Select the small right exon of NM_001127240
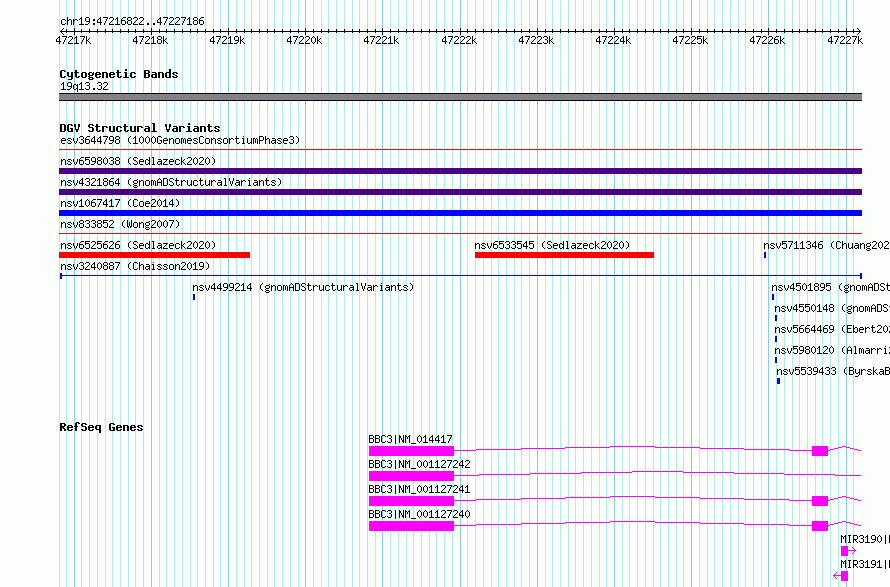Viewport: 890px width, 587px height. [x=820, y=526]
